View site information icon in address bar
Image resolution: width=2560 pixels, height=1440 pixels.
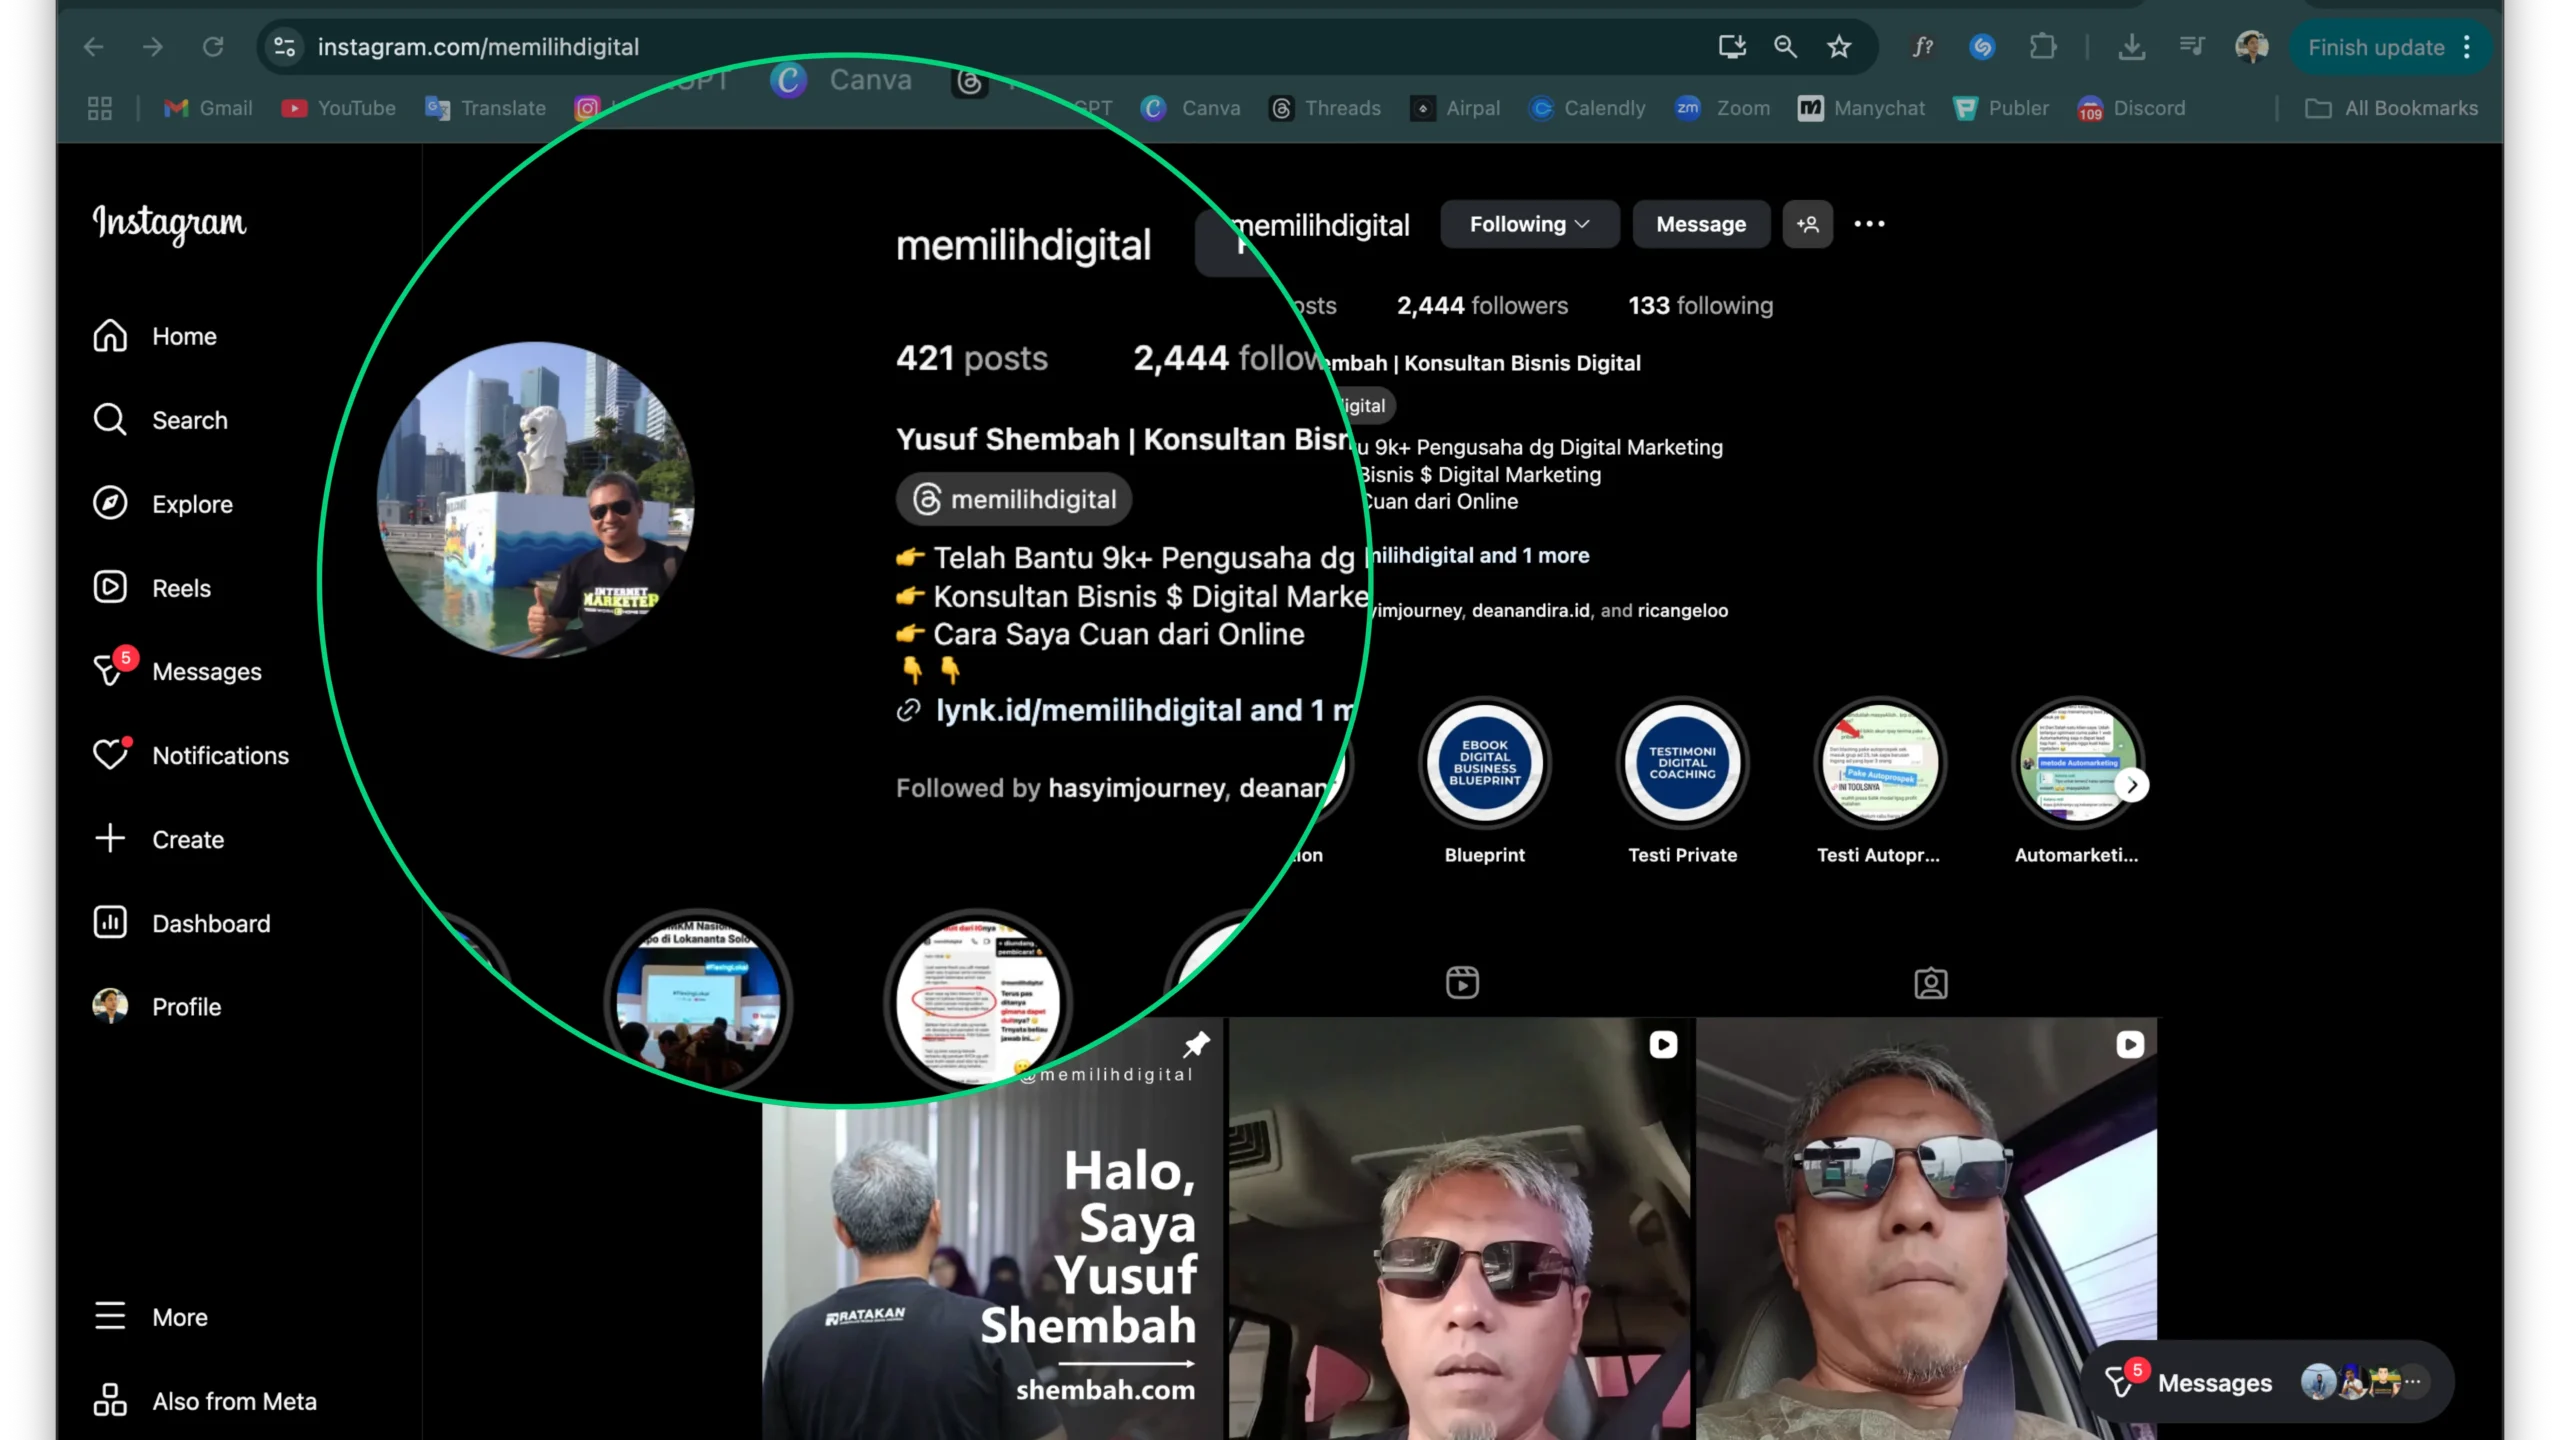click(284, 47)
